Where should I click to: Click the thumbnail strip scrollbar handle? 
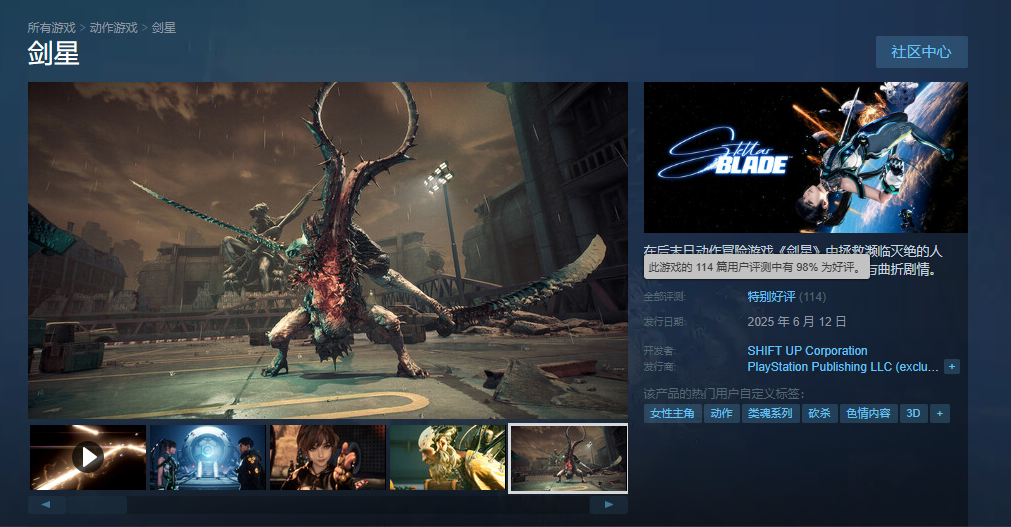click(x=96, y=504)
